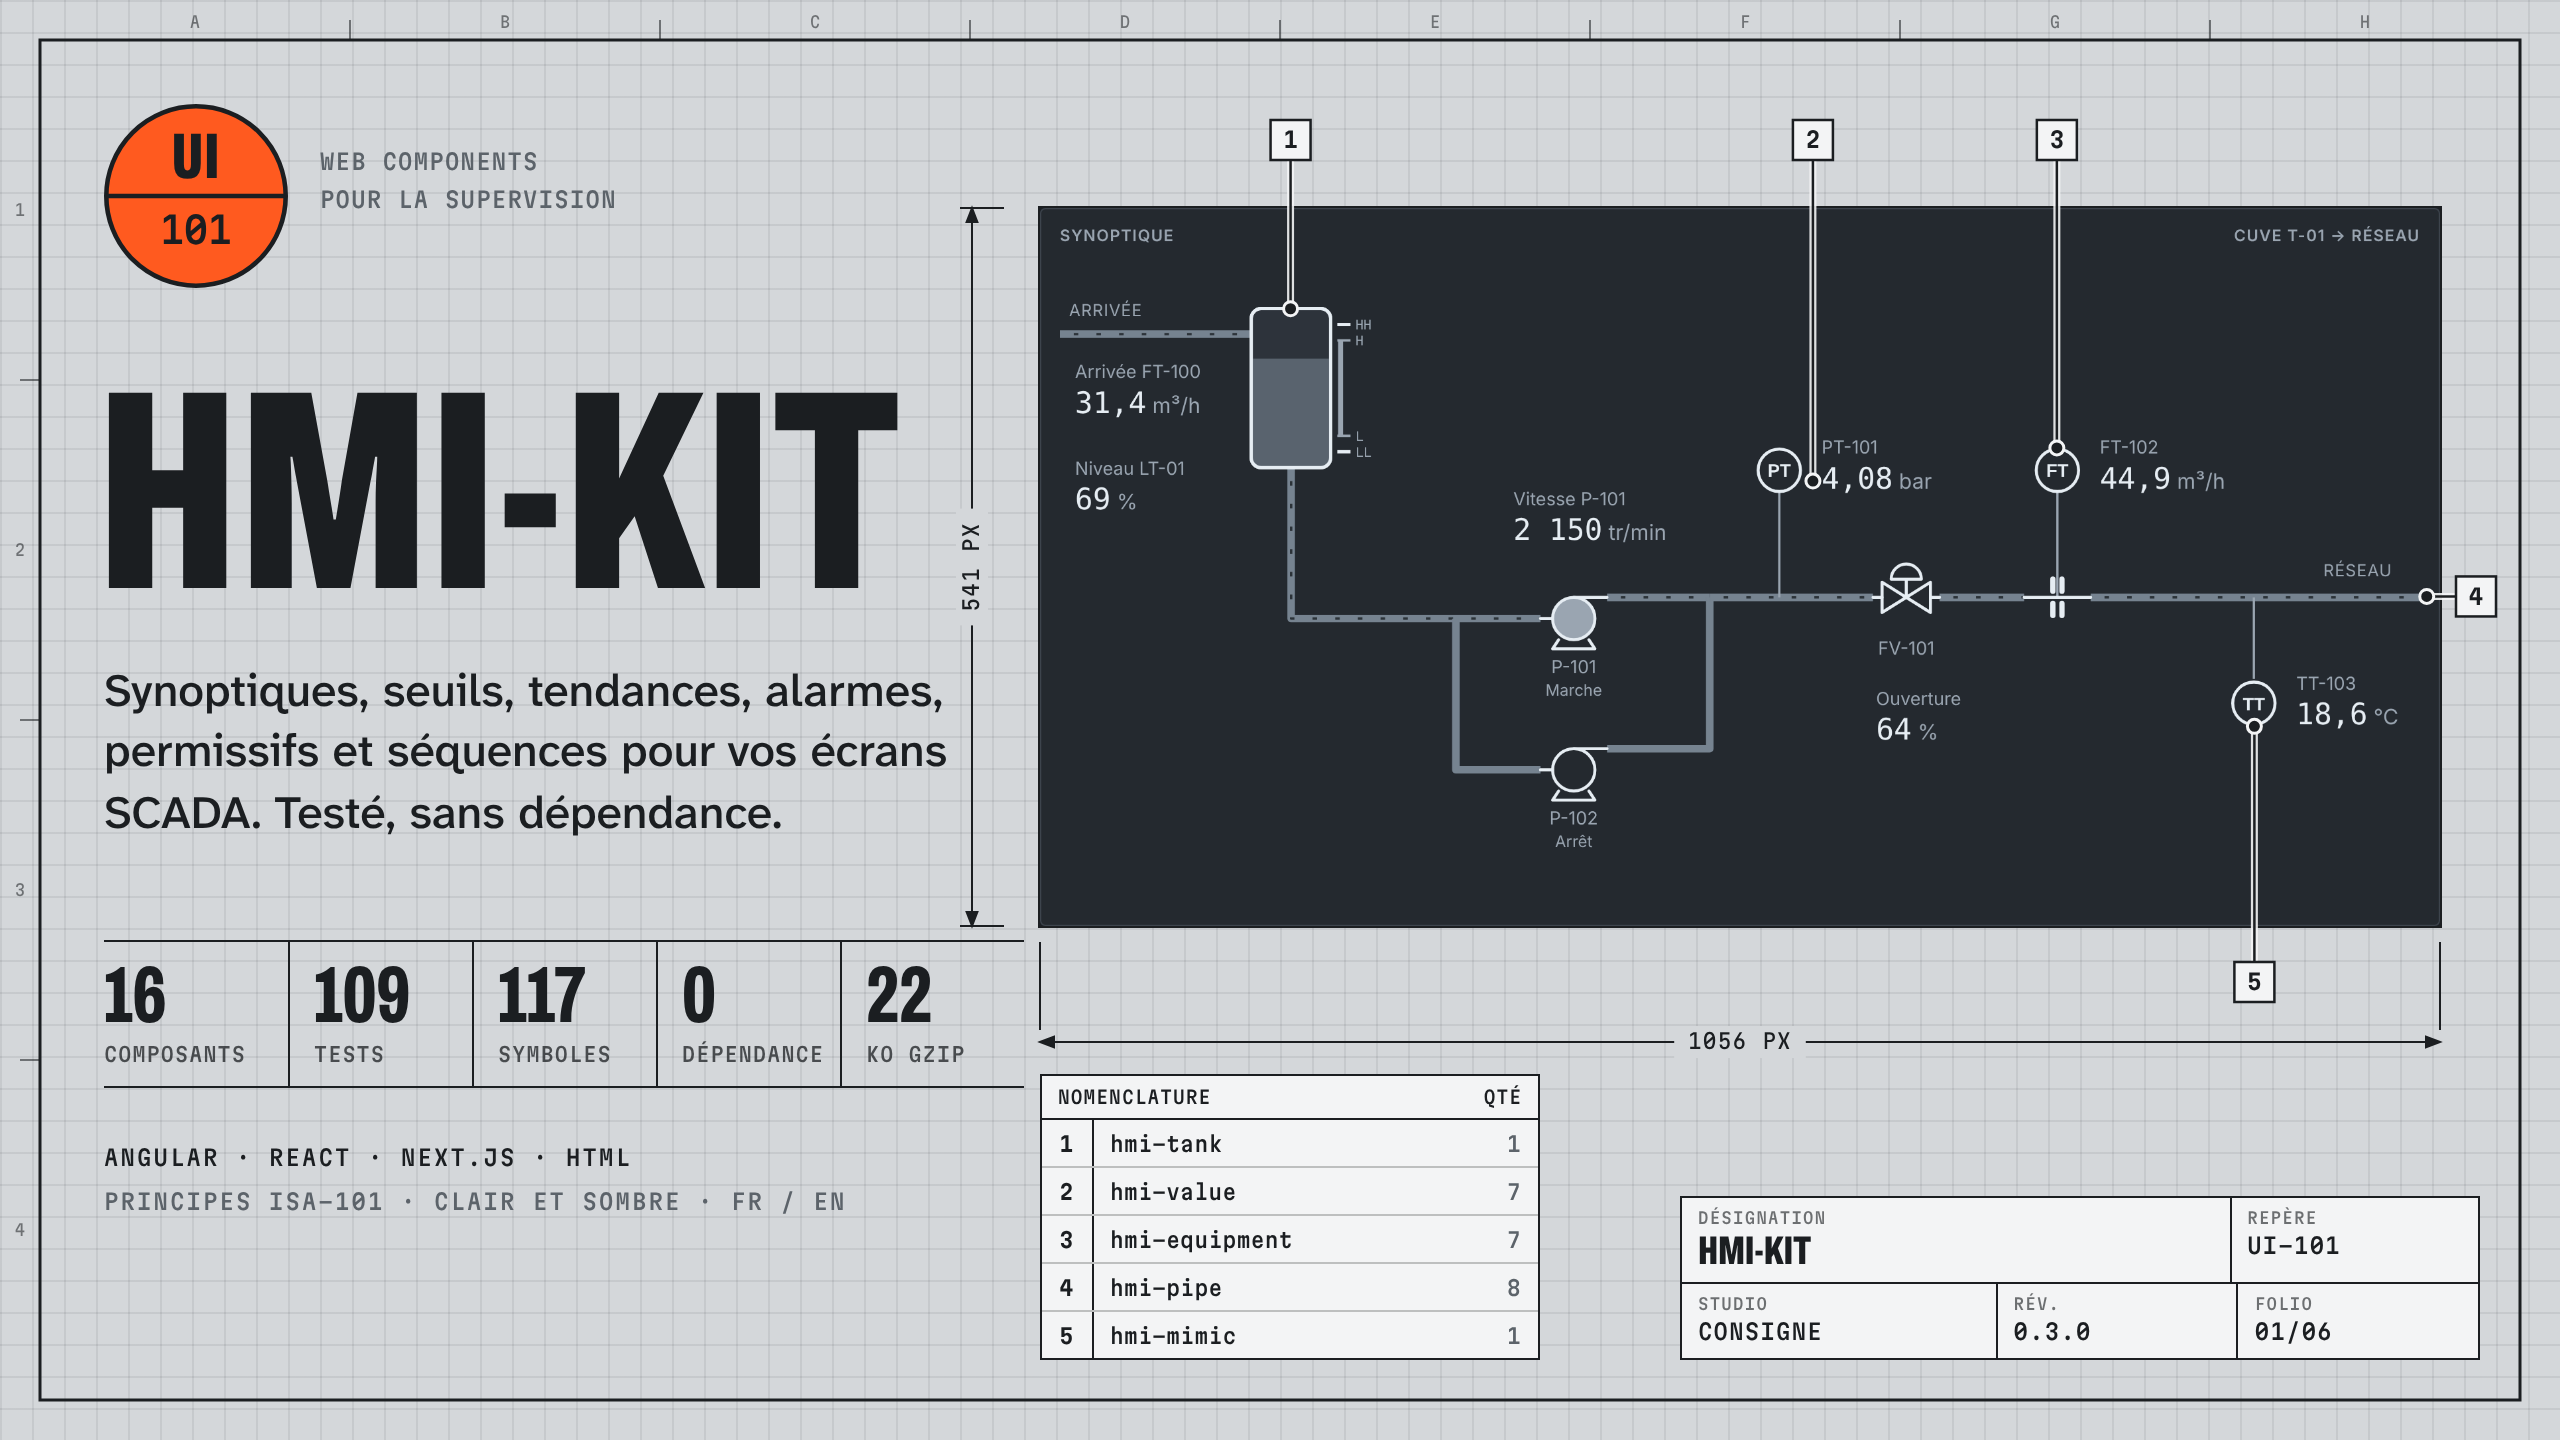Click the hmi-equipment nomenclature row
This screenshot has width=2560, height=1440.
pos(1289,1240)
